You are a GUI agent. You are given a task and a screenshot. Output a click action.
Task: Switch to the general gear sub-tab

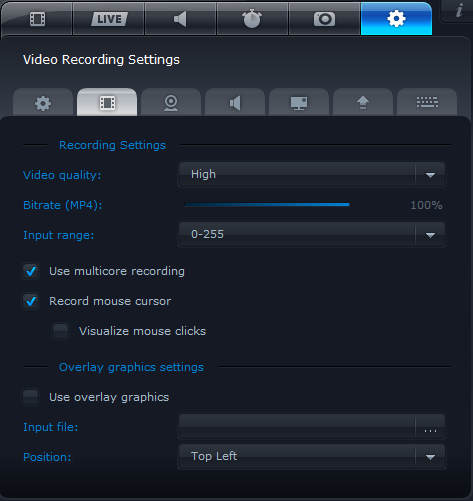click(x=43, y=103)
